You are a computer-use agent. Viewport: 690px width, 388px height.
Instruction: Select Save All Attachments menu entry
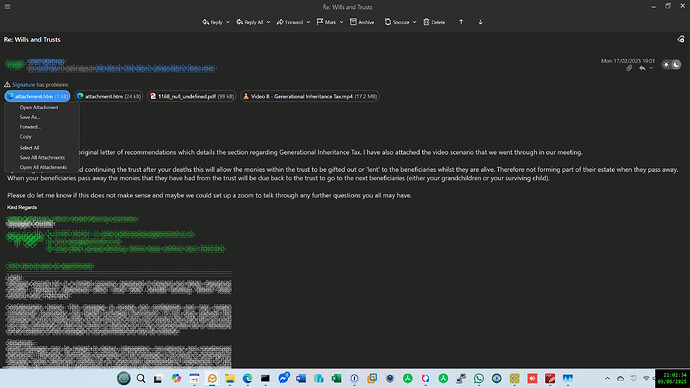(42, 157)
